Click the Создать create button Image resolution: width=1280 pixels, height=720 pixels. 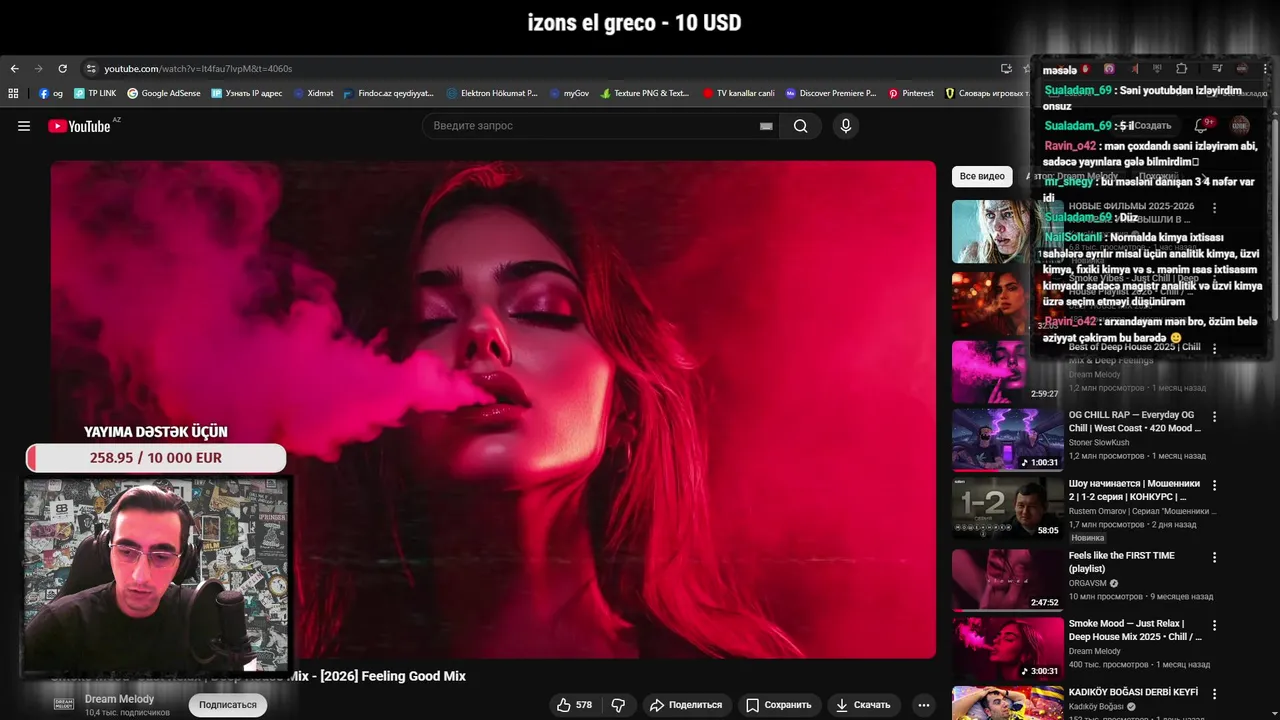coord(1148,126)
